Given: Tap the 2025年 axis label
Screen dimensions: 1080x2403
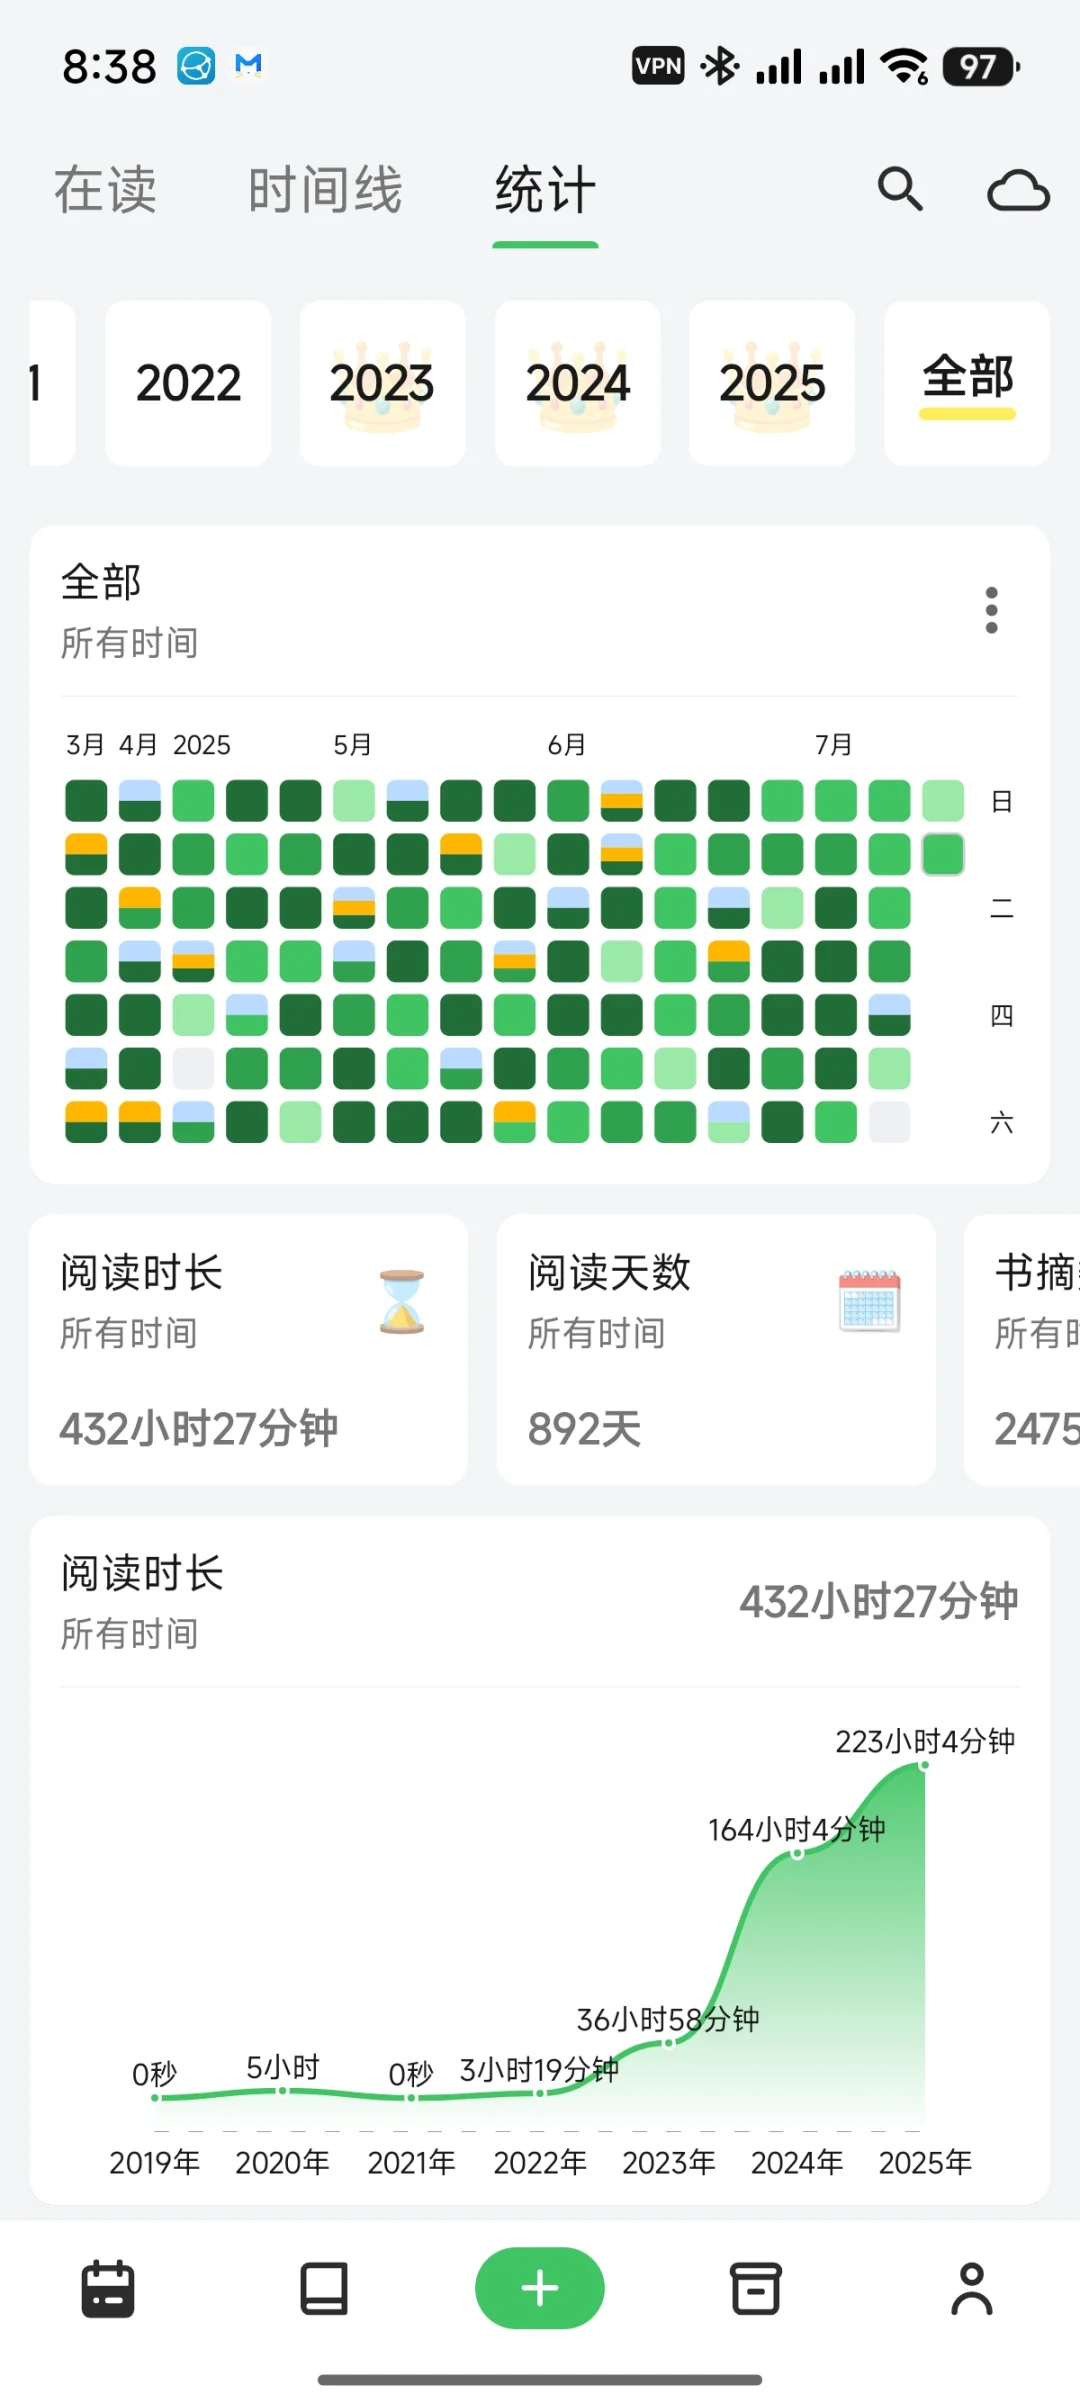Looking at the screenshot, I should [925, 2163].
